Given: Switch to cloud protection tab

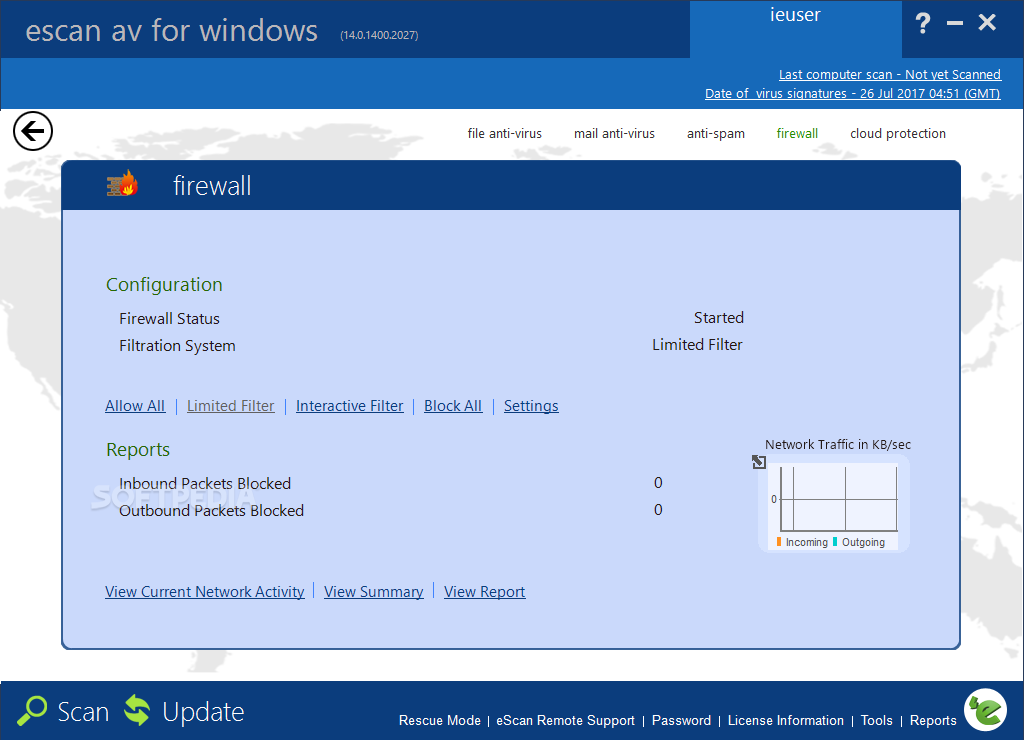Looking at the screenshot, I should 897,133.
